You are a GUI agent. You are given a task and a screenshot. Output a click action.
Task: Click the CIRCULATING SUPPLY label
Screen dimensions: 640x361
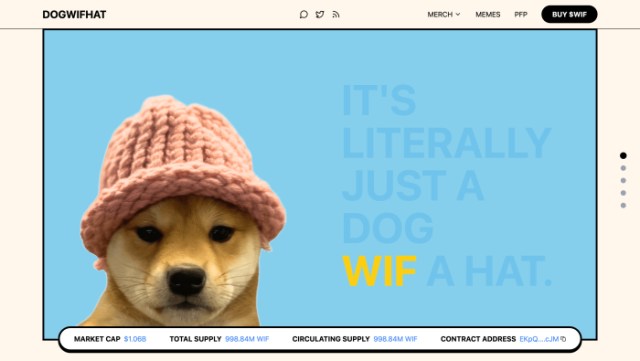(331, 339)
